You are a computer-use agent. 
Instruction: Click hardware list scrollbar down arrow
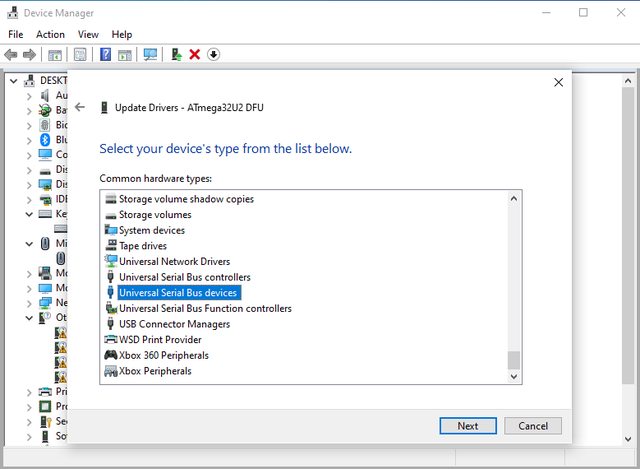[514, 376]
